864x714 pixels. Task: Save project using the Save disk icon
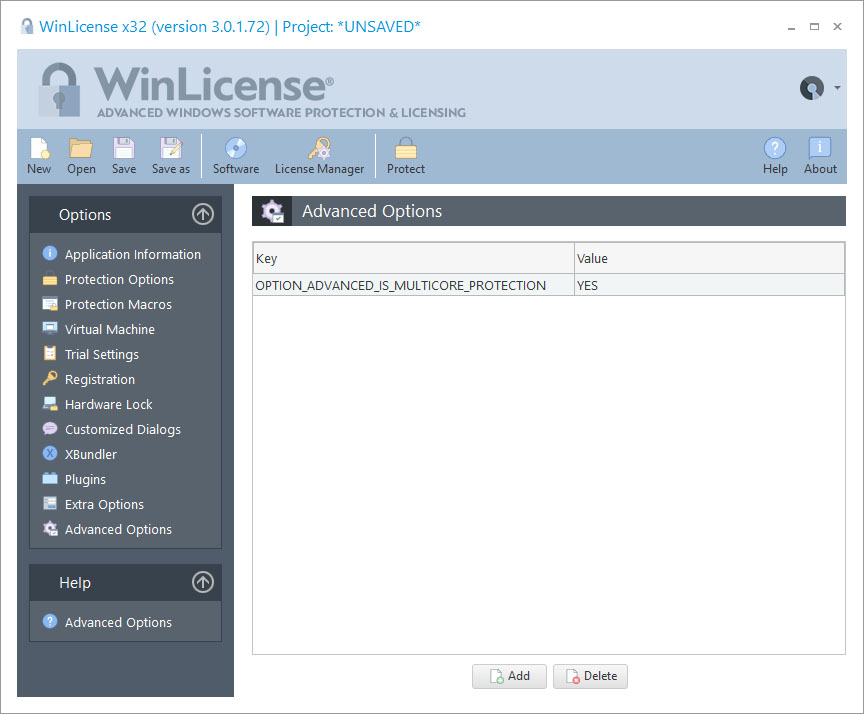pos(123,149)
